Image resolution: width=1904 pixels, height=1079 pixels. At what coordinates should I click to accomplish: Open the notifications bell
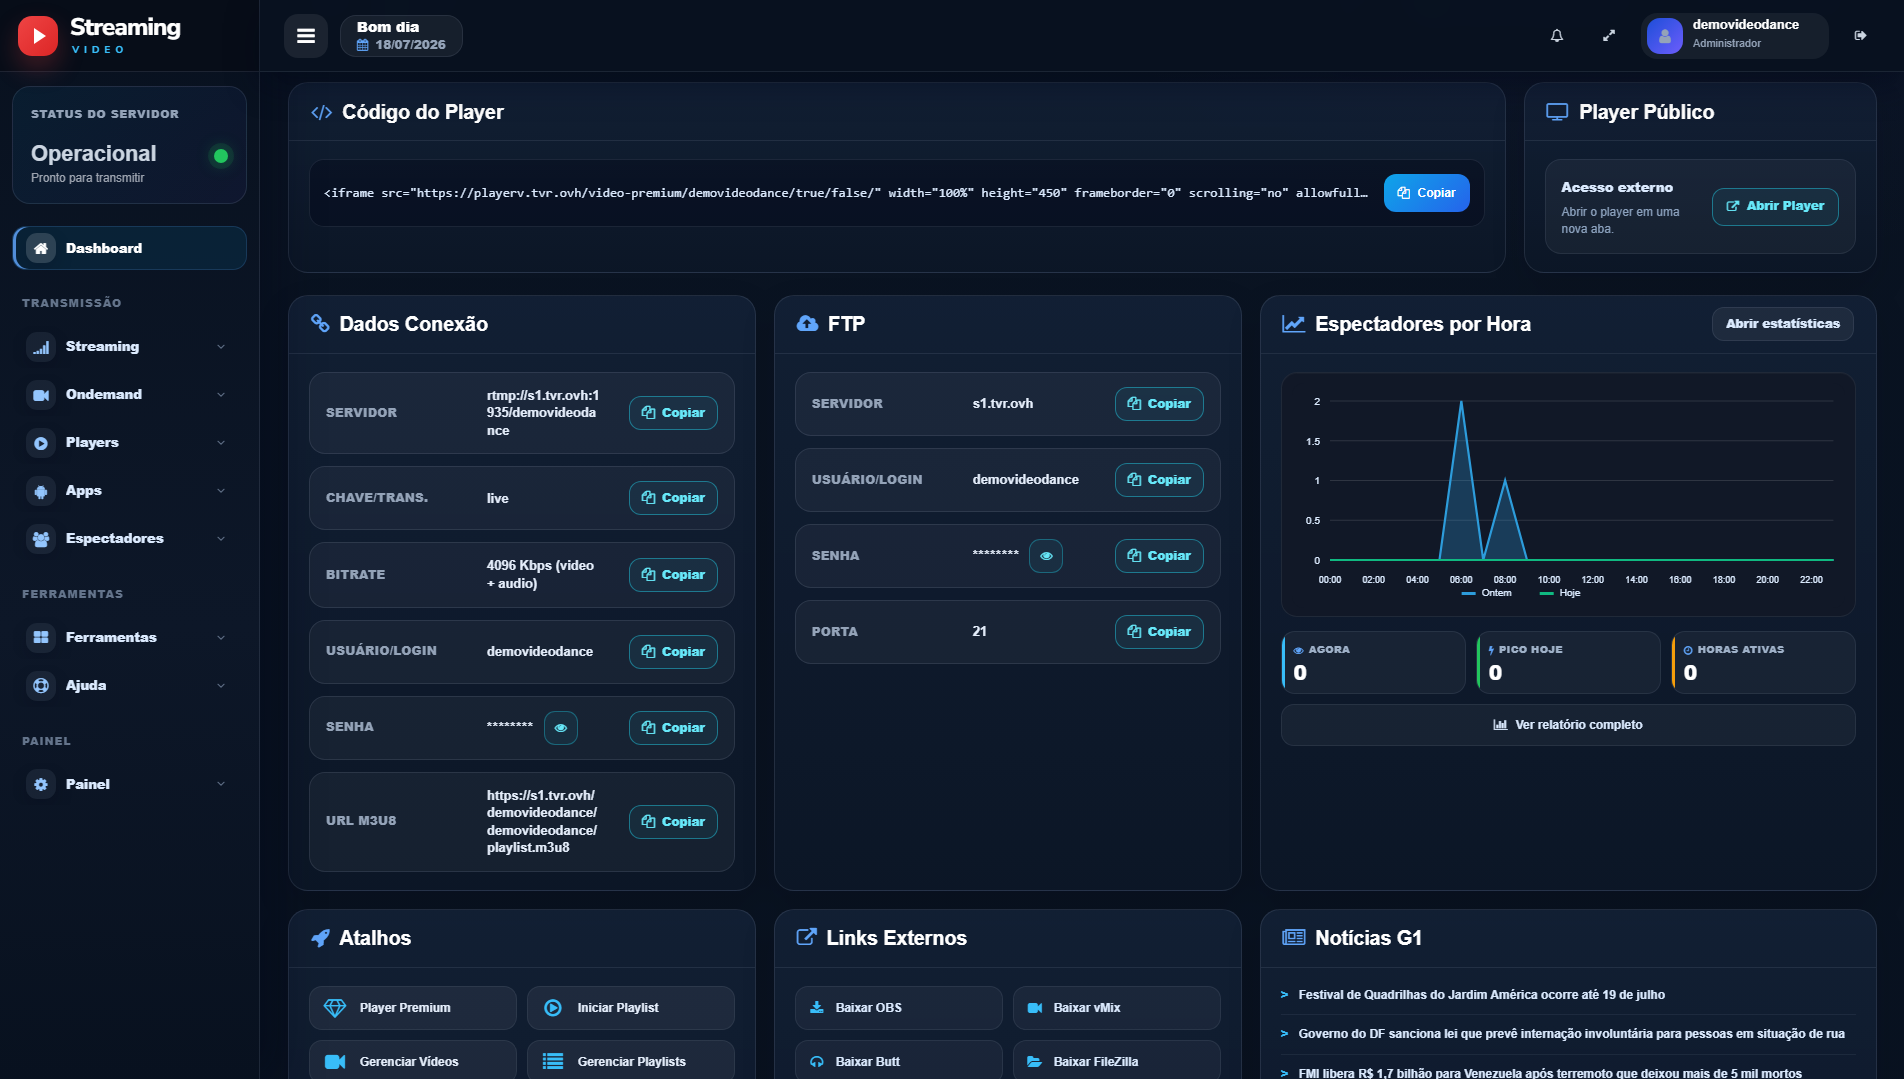point(1557,36)
